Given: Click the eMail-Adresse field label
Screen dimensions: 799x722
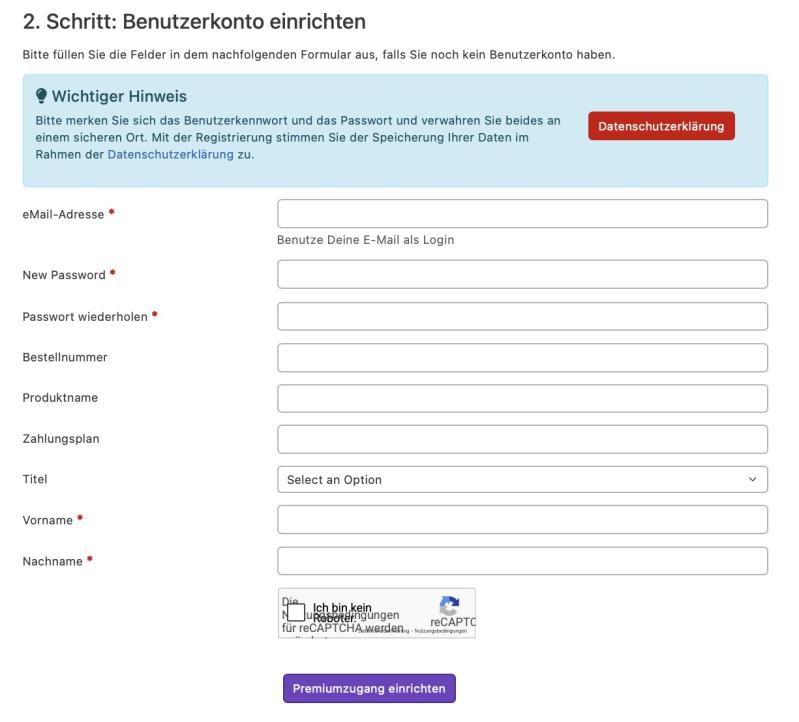Looking at the screenshot, I should (63, 215).
